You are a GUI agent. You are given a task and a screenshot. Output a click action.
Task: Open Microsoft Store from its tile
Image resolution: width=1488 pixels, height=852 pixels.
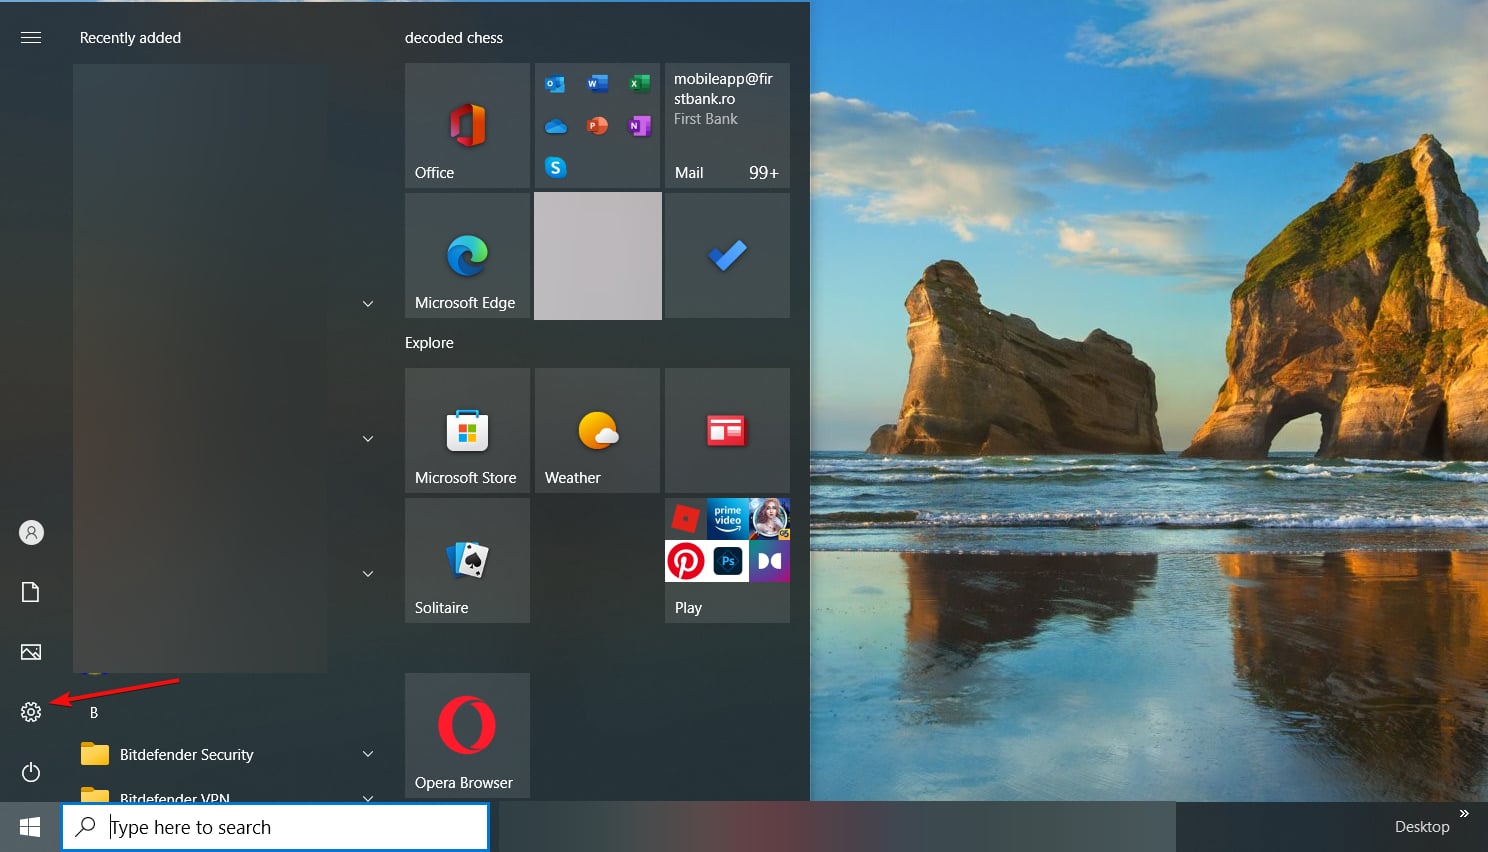click(466, 430)
